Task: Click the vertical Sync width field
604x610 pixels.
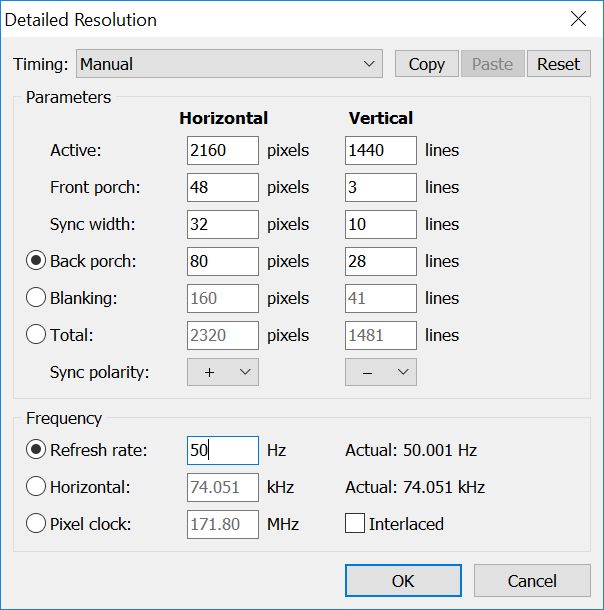Action: point(380,224)
